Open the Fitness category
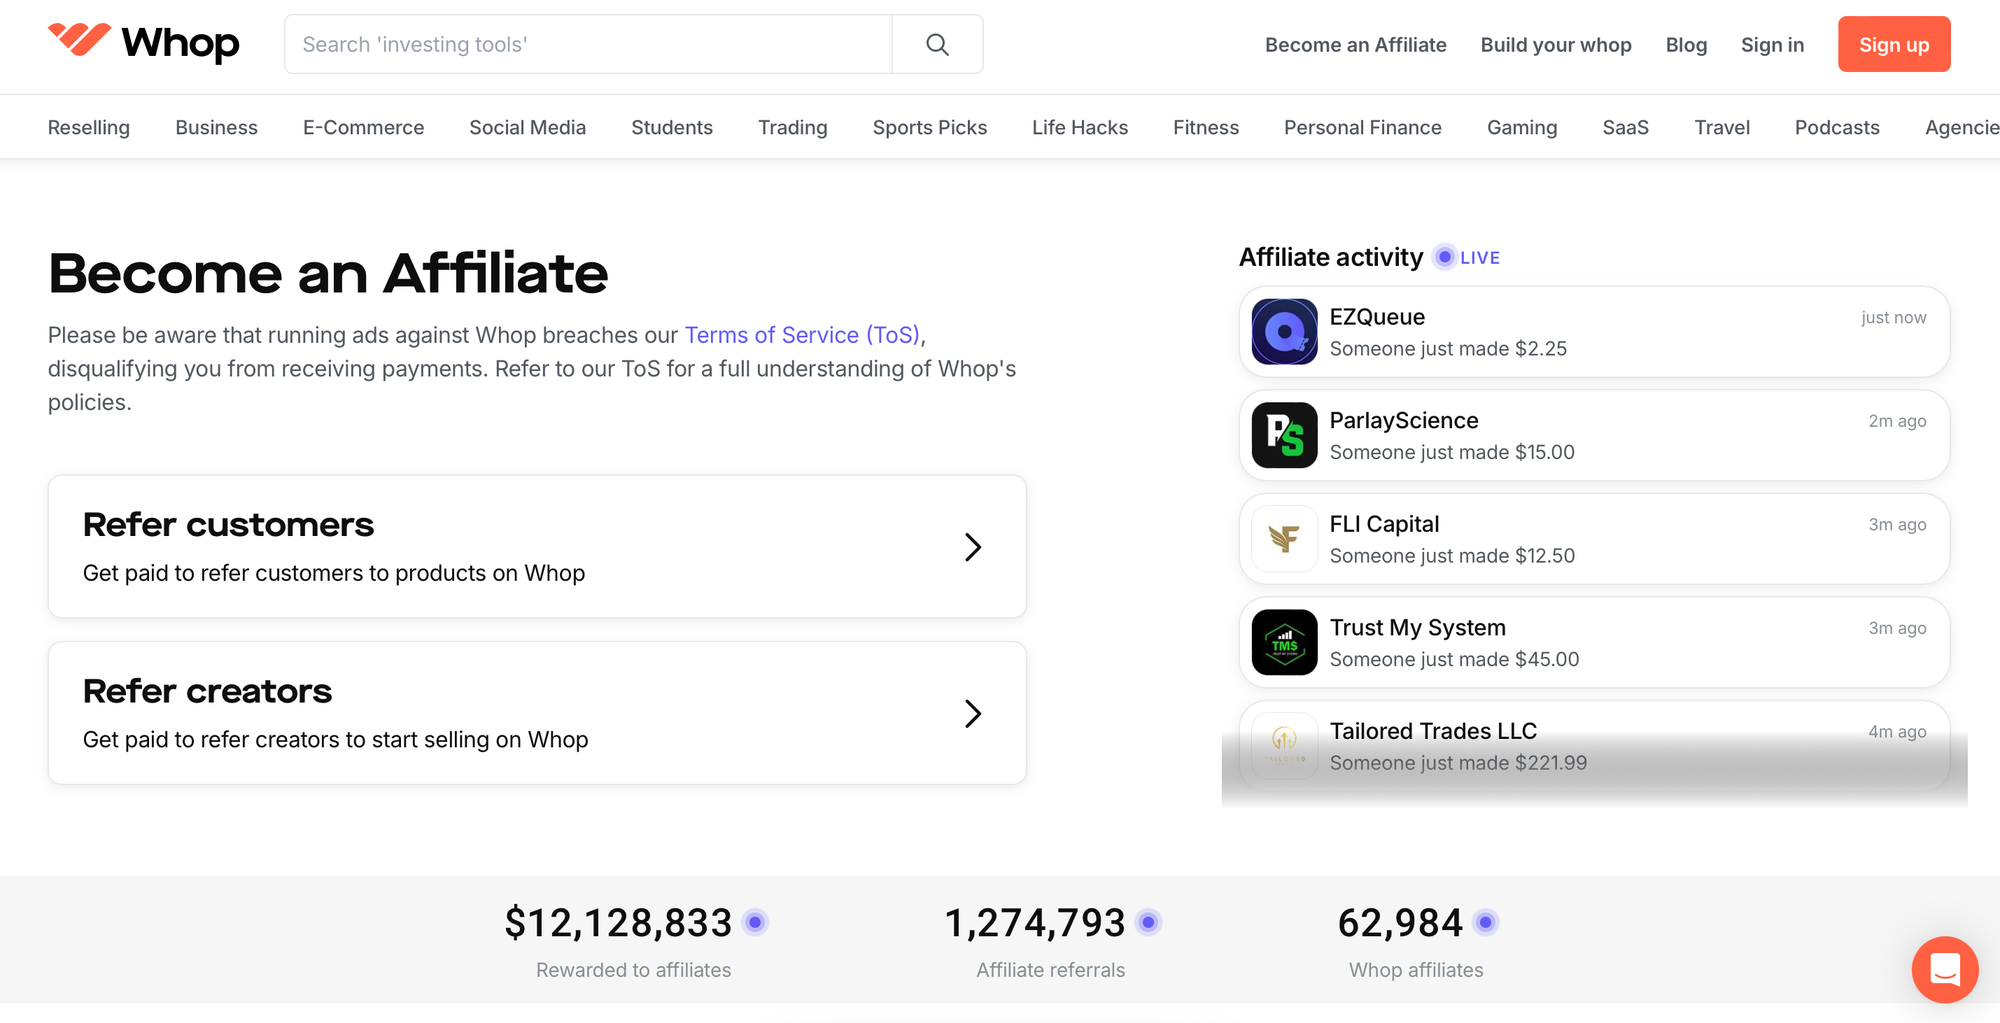 point(1206,127)
